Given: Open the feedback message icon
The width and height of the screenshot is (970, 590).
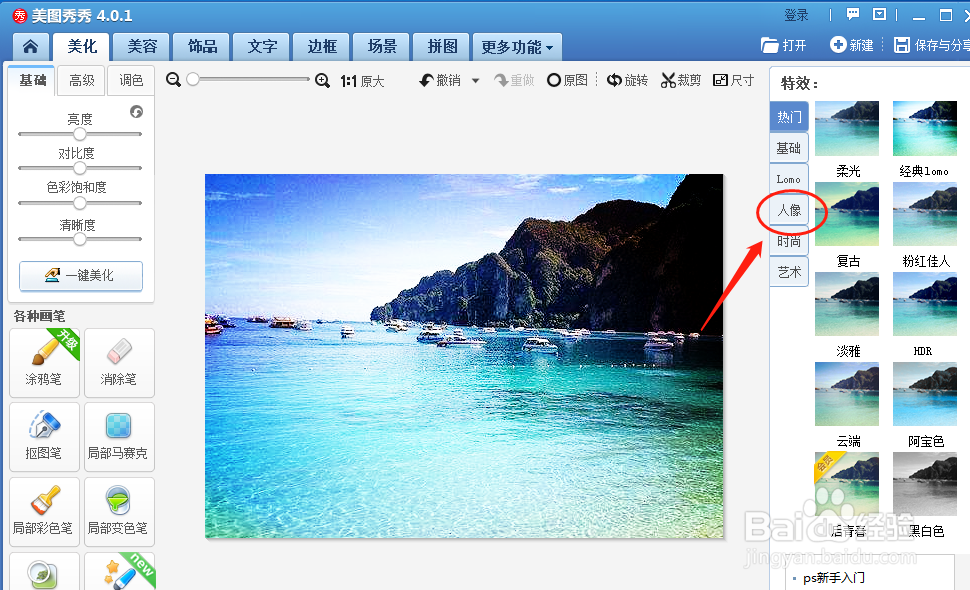Looking at the screenshot, I should [853, 14].
